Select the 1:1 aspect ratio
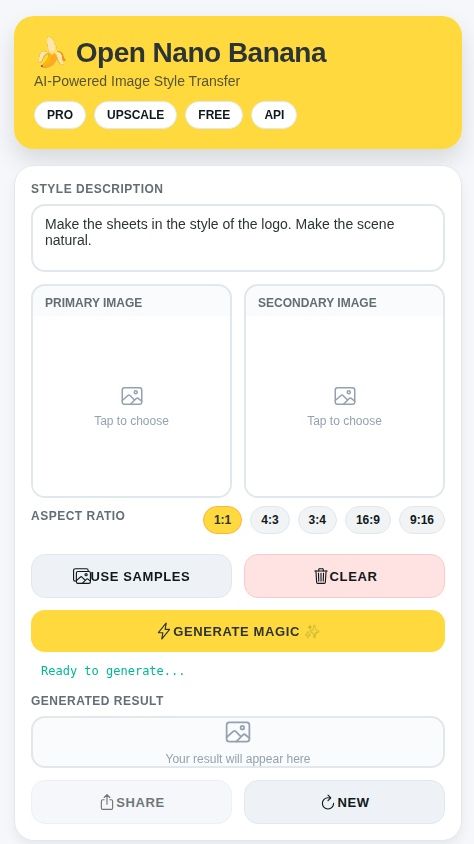The width and height of the screenshot is (474, 844). point(222,520)
